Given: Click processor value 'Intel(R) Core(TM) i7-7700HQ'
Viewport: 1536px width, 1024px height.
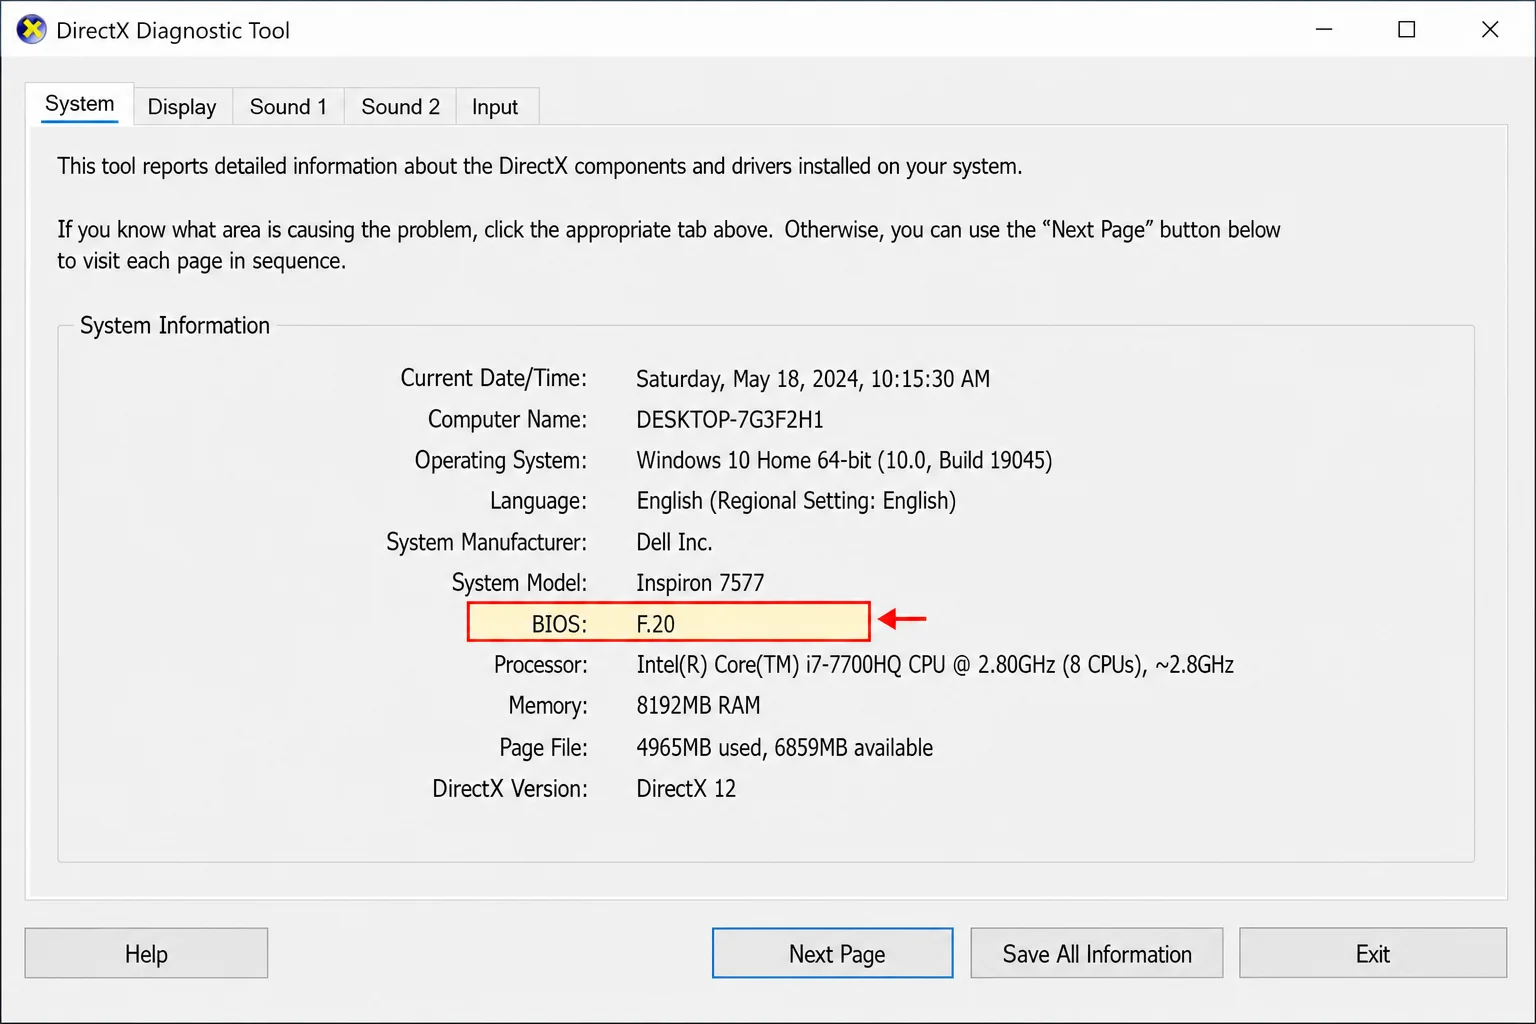Looking at the screenshot, I should 769,665.
